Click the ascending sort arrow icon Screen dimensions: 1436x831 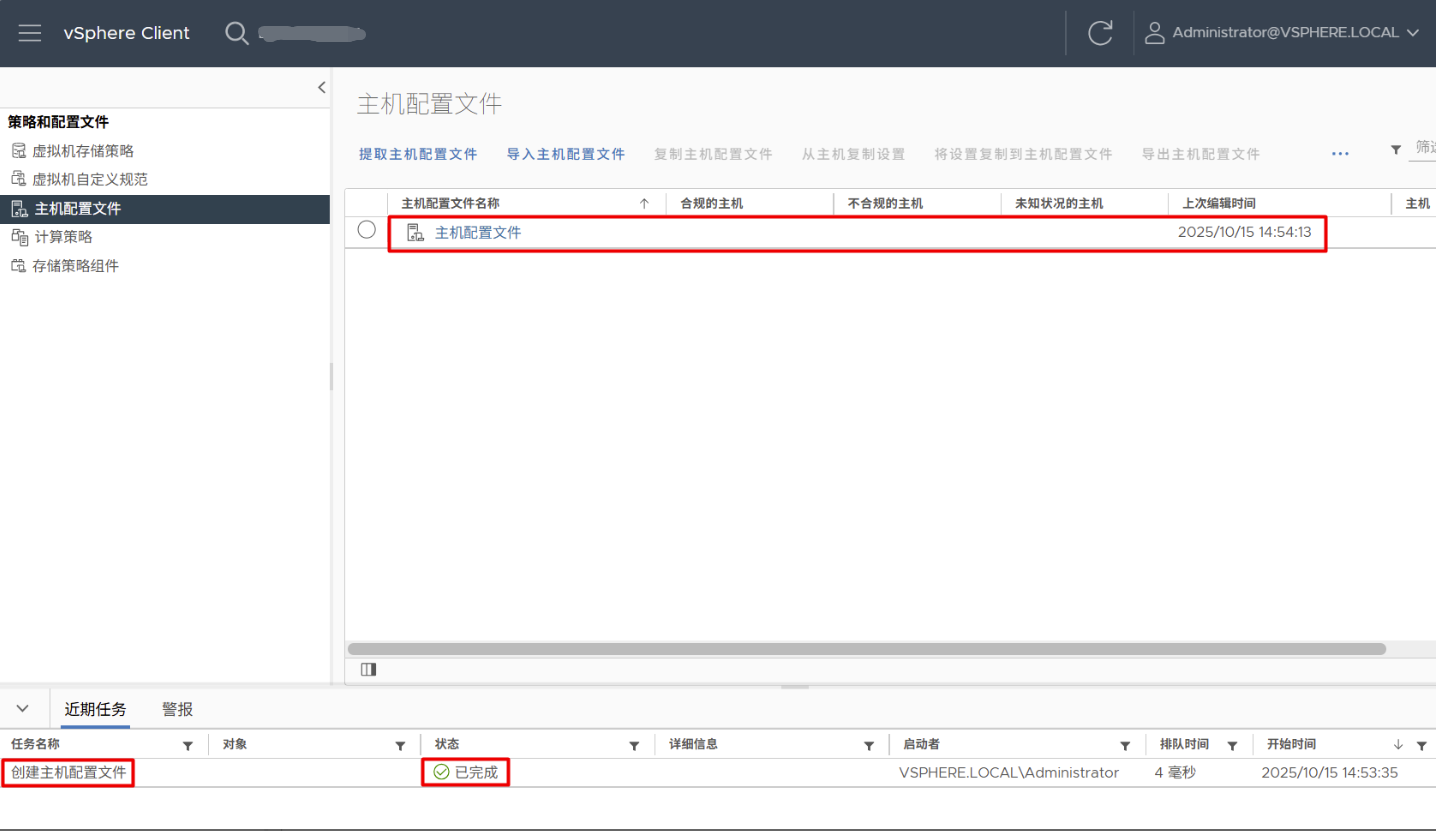click(x=645, y=203)
